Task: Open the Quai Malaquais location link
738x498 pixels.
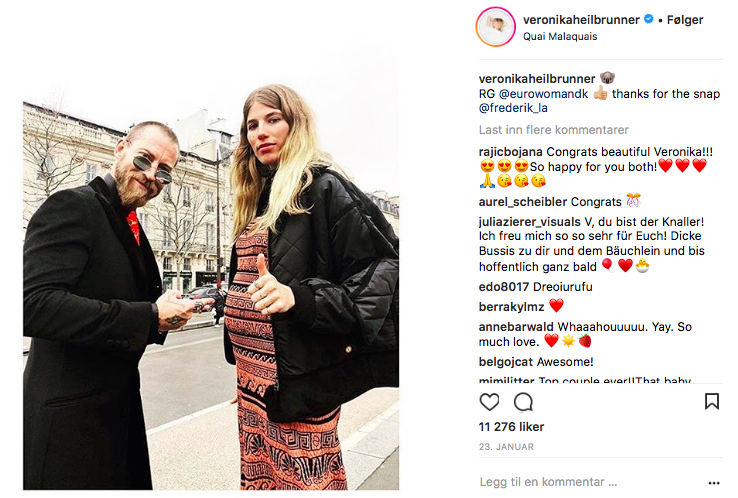Action: 560,36
